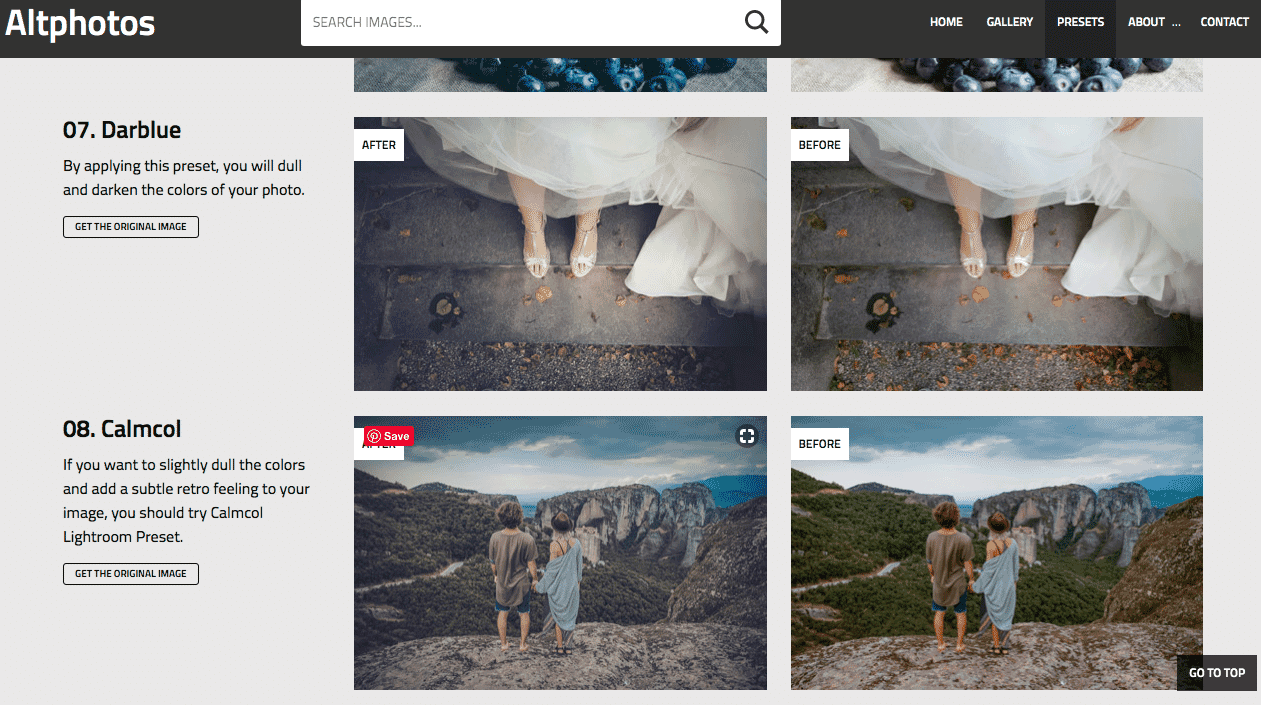
Task: Click GET THE ORIGINAL IMAGE under Calmcol
Action: pos(130,573)
